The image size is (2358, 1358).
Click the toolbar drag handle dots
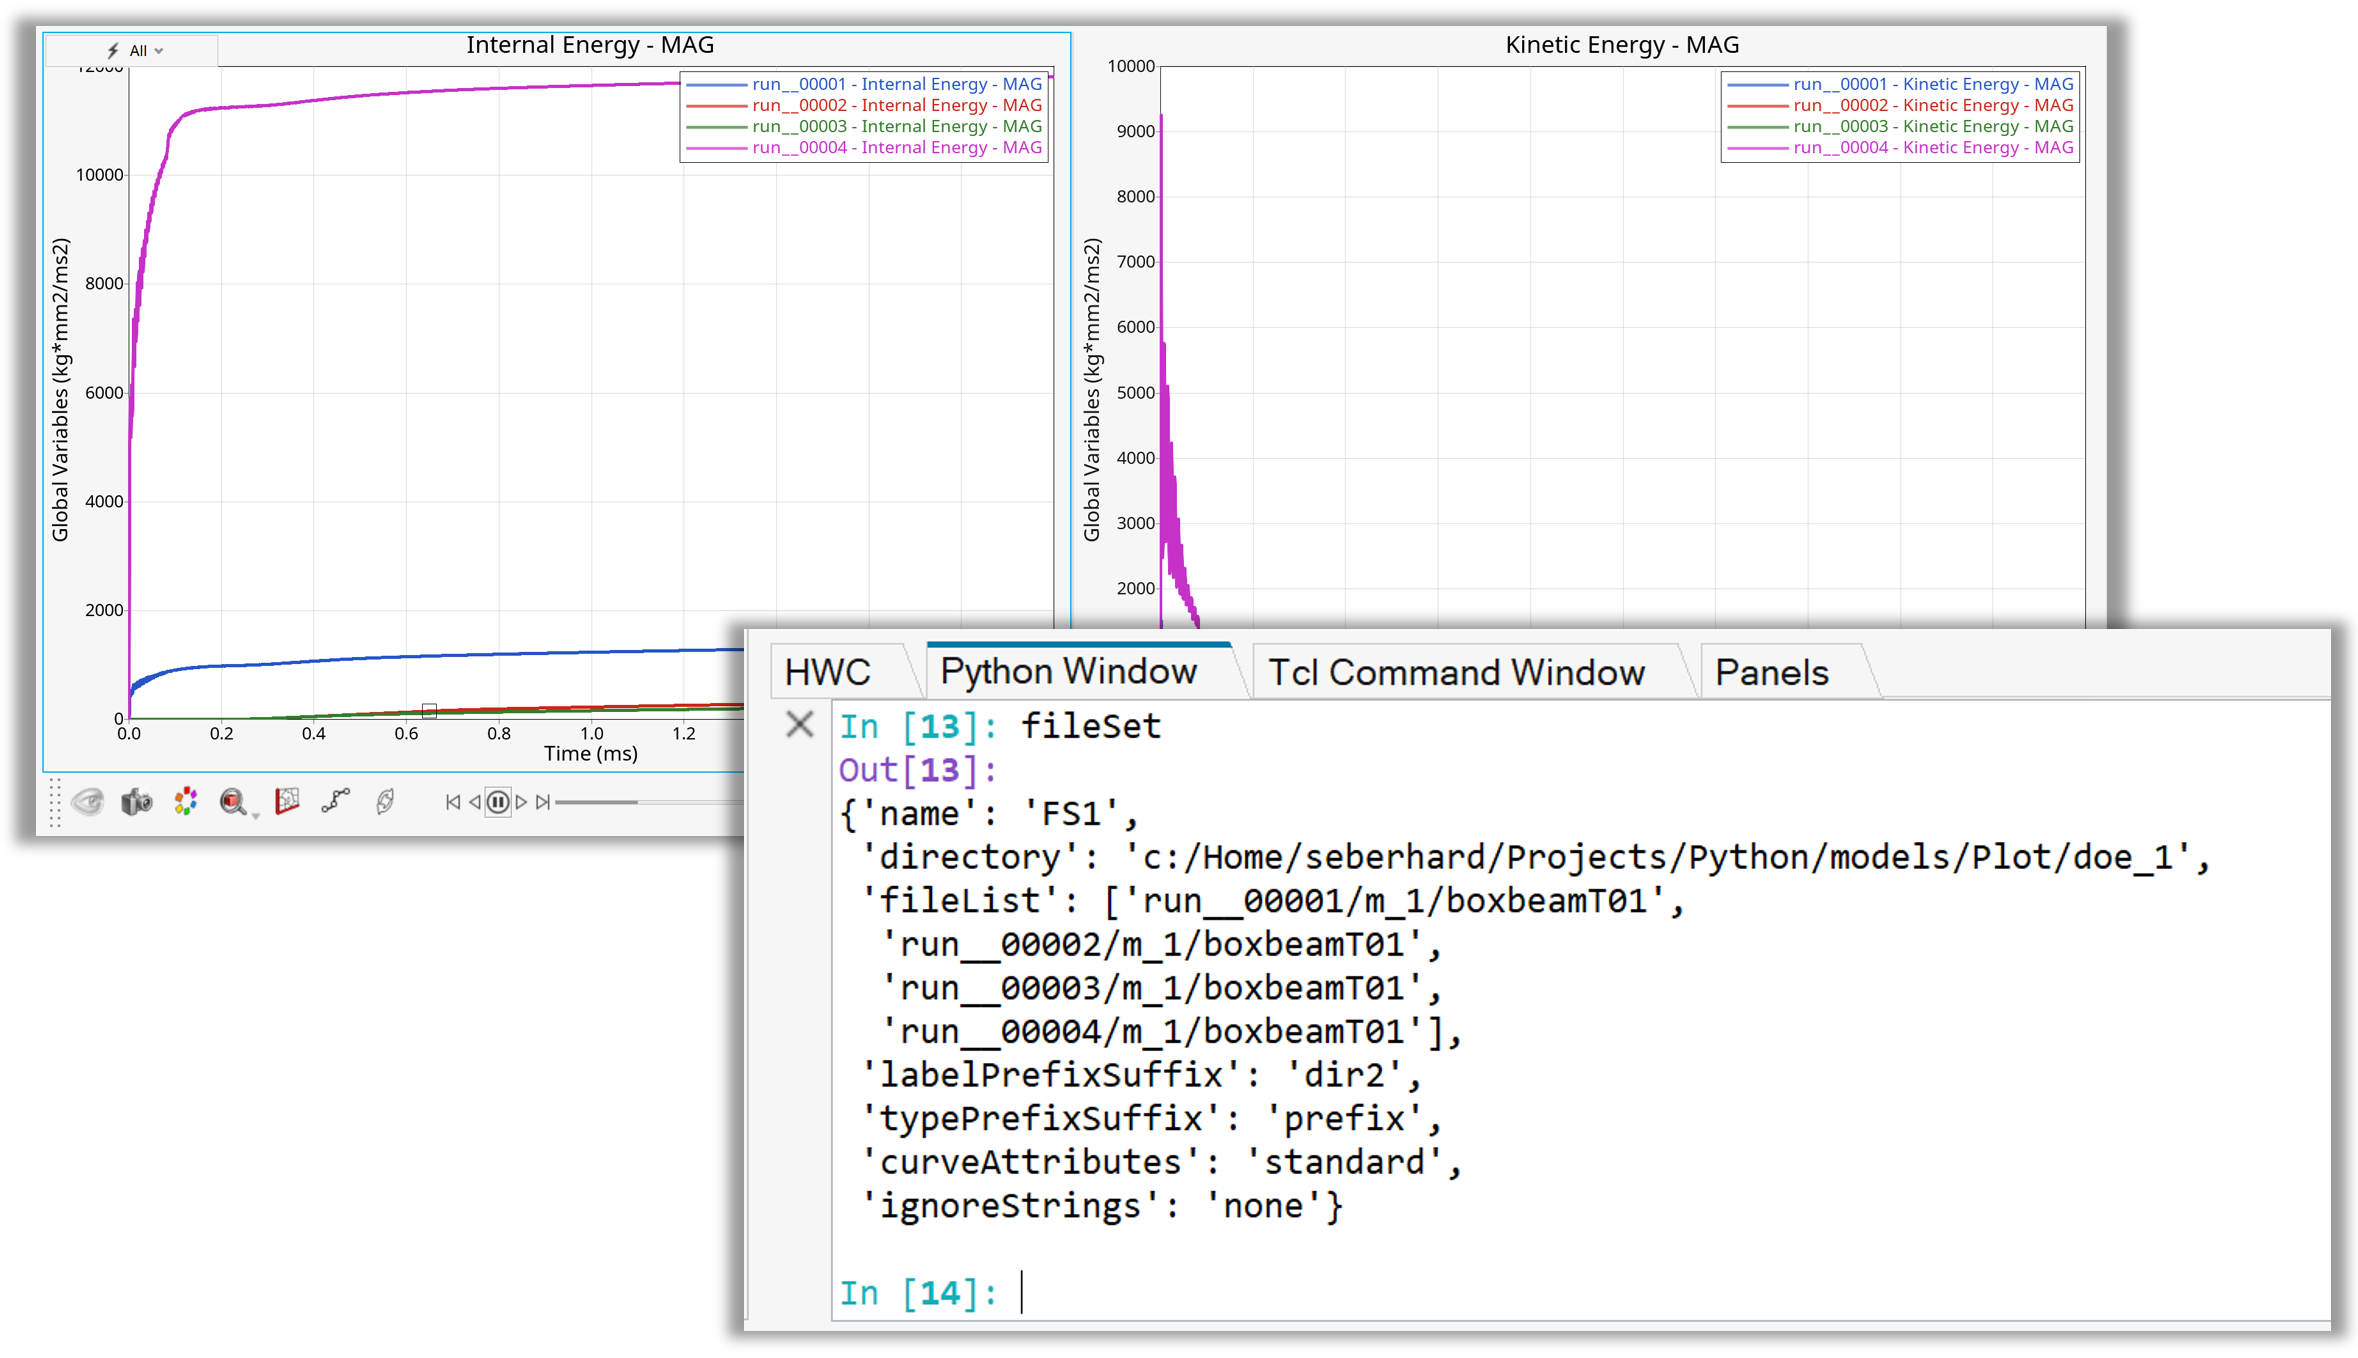pyautogui.click(x=55, y=803)
